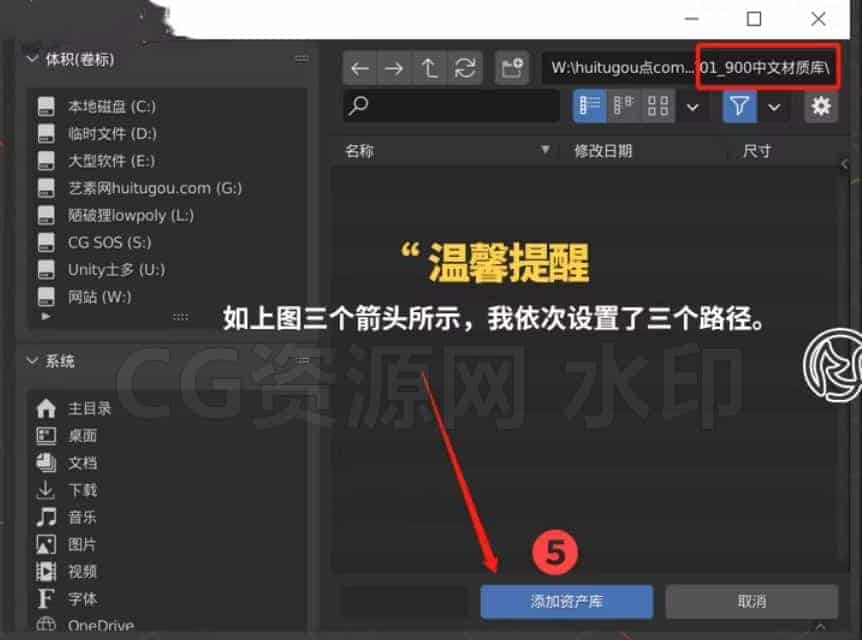Toggle options region gear icon

click(x=821, y=106)
